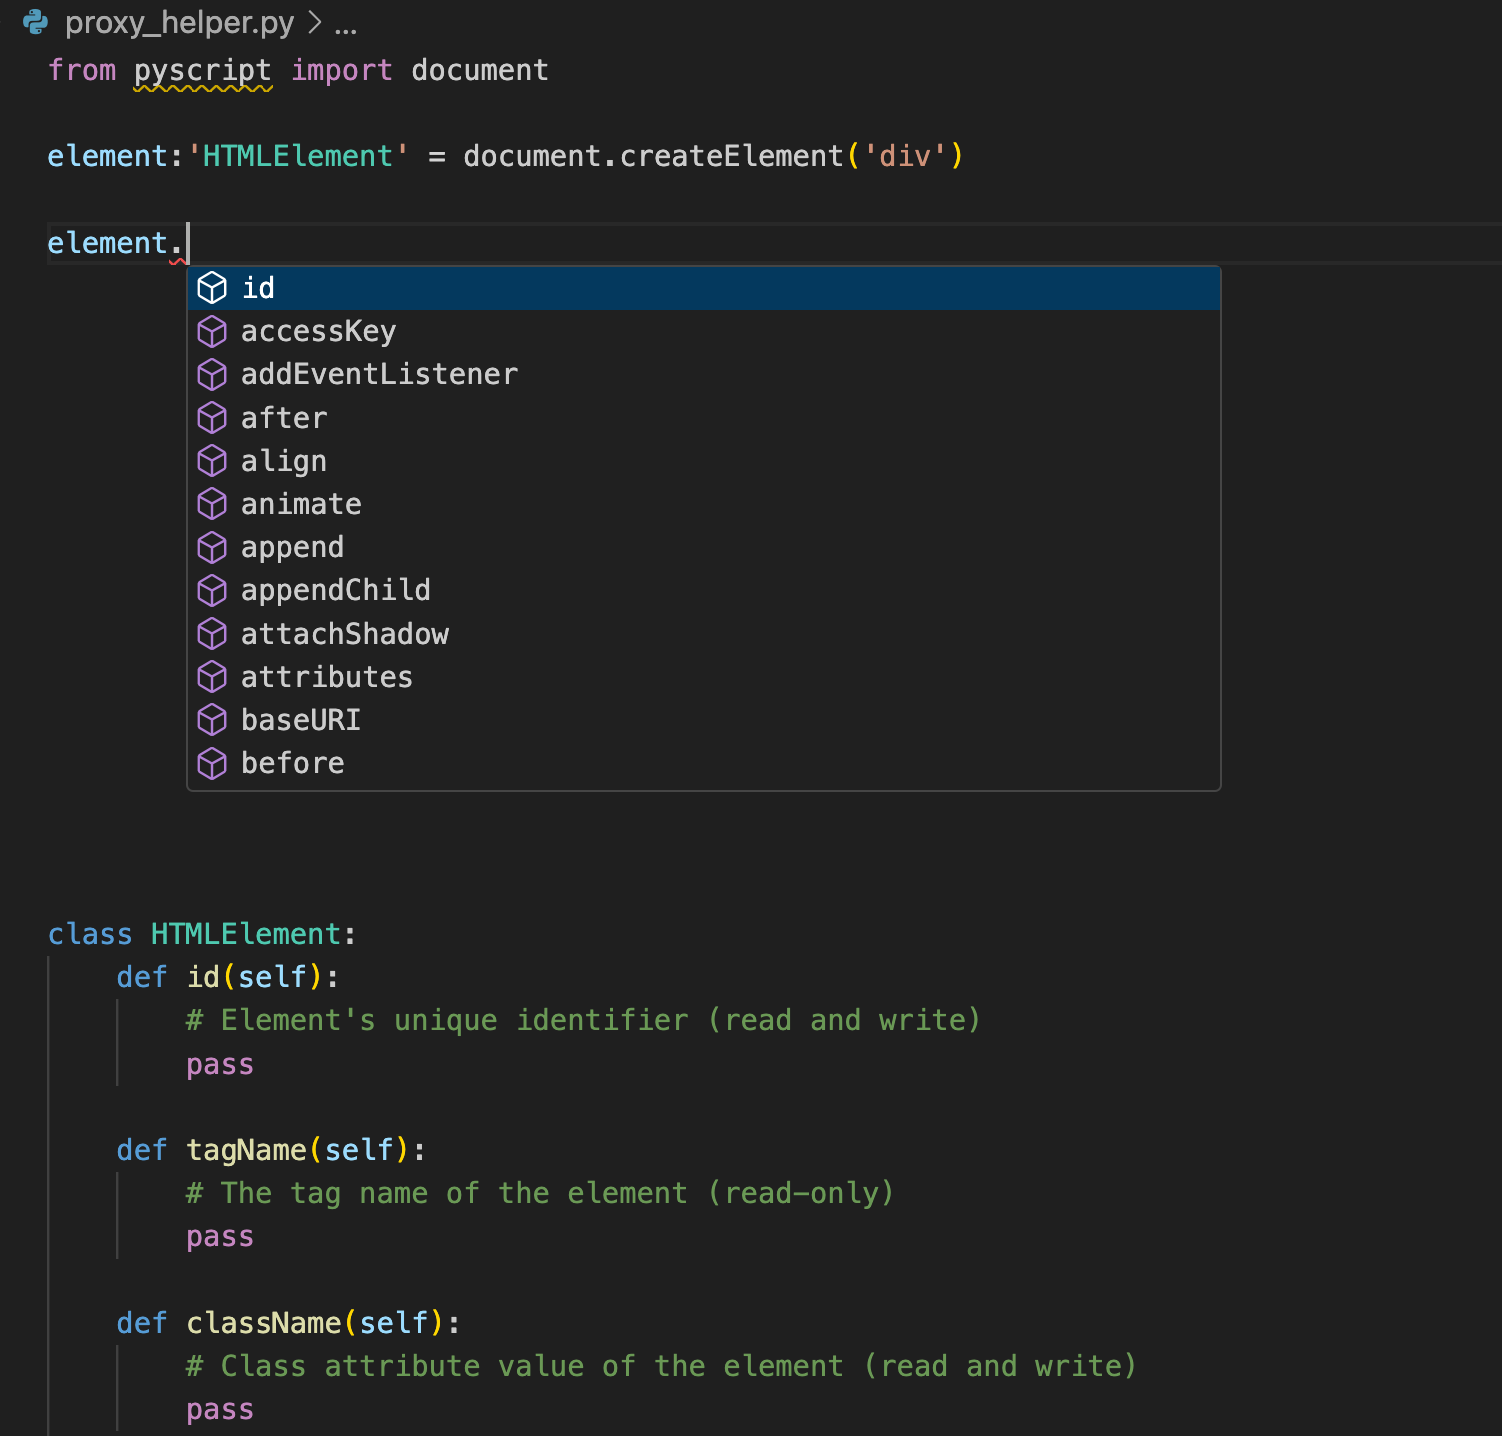Expand the breadcrumb ellipsis symbol list
Viewport: 1502px width, 1436px height.
pyautogui.click(x=346, y=24)
